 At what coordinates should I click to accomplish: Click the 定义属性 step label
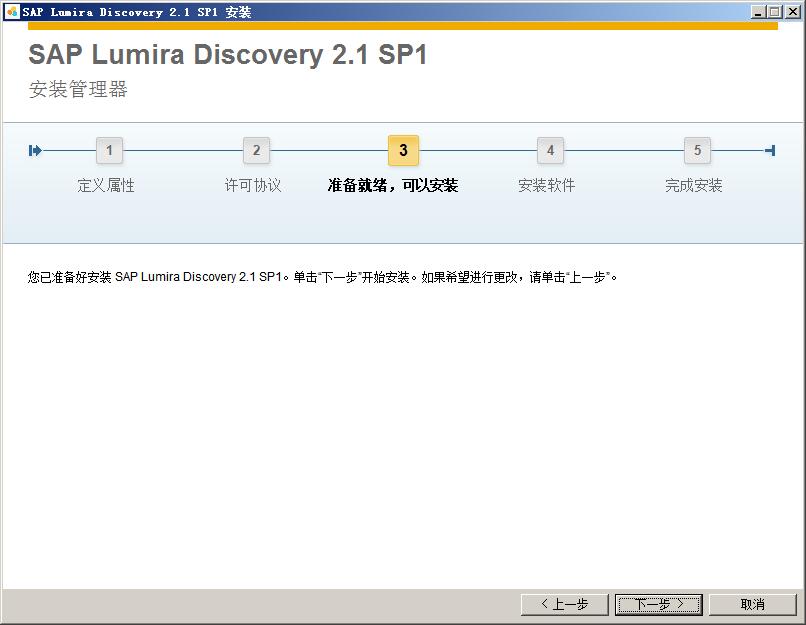pos(106,185)
